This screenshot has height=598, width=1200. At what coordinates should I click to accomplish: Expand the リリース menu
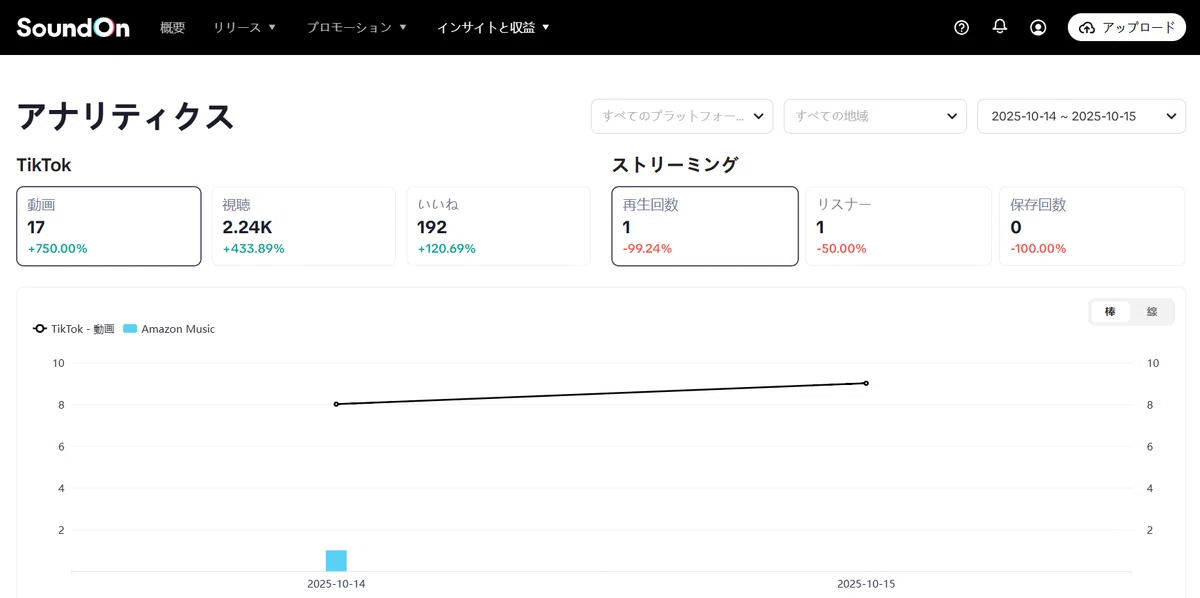(x=244, y=28)
